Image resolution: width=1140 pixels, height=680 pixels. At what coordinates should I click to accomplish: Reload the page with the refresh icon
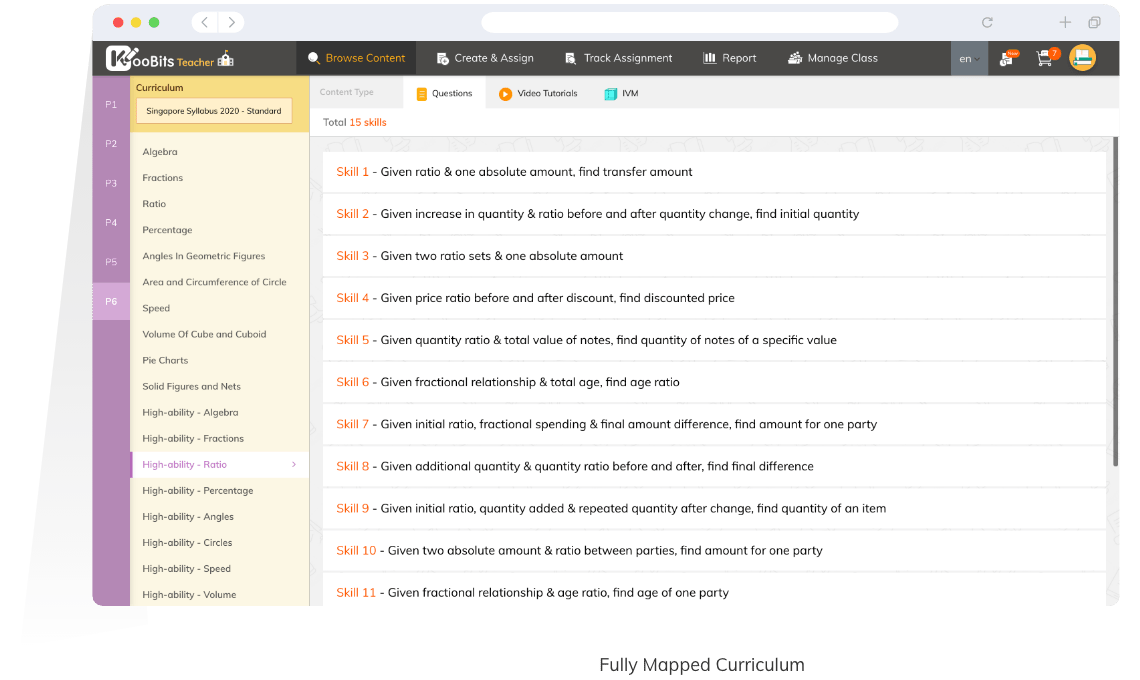point(987,23)
